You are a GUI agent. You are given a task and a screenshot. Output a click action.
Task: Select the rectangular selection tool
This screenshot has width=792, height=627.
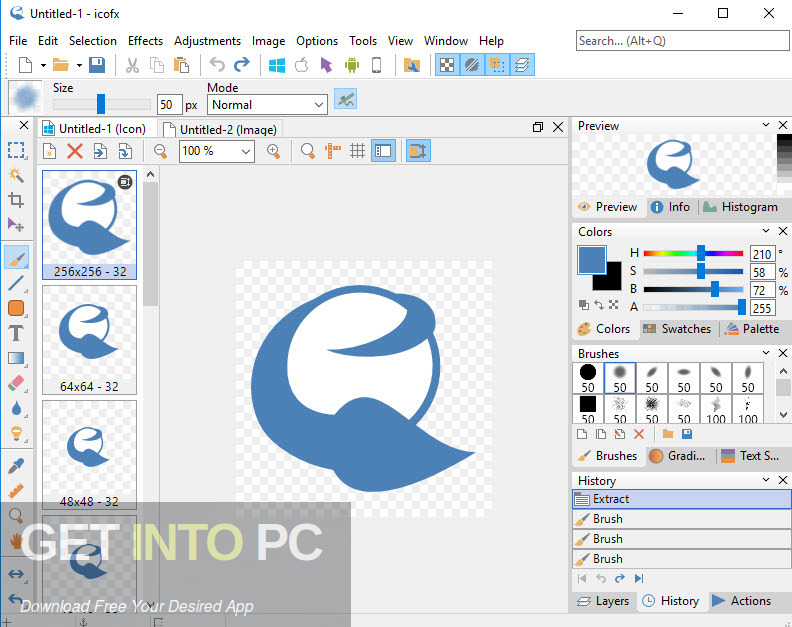pyautogui.click(x=16, y=150)
